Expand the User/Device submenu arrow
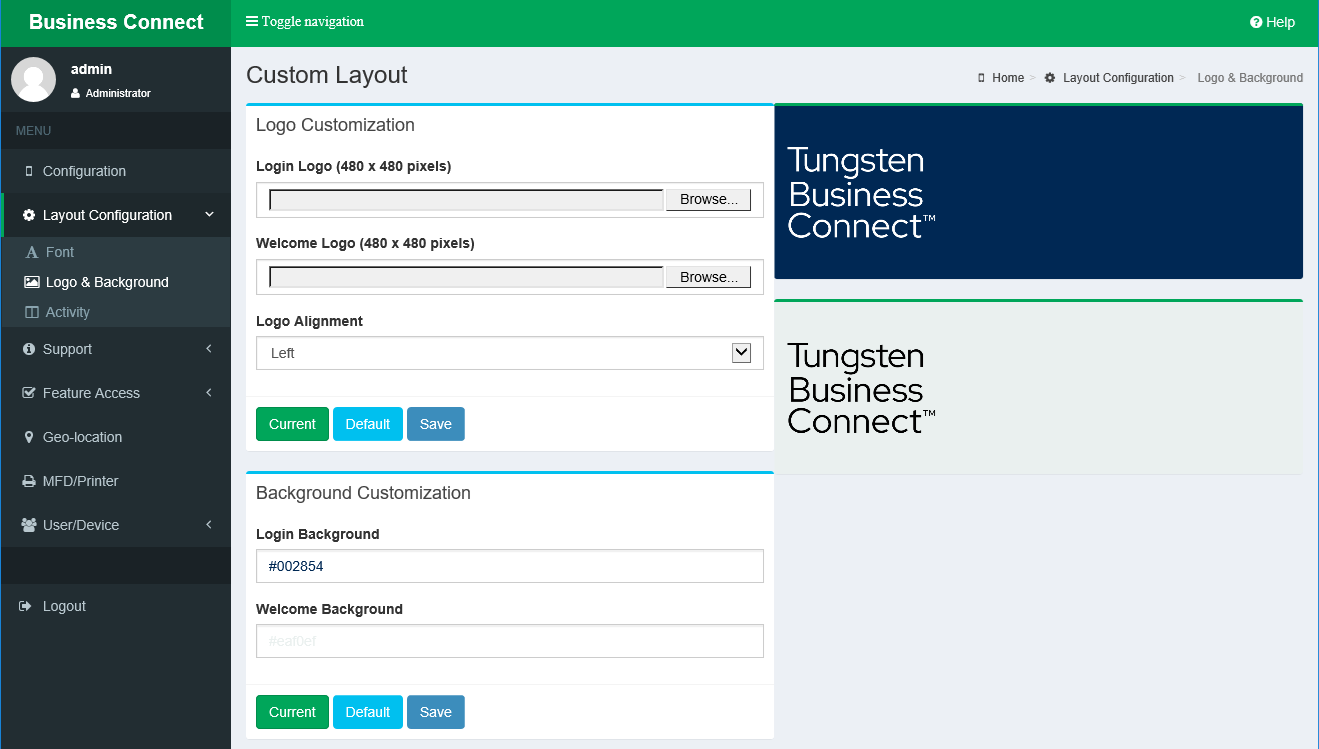The image size is (1319, 749). coord(209,525)
